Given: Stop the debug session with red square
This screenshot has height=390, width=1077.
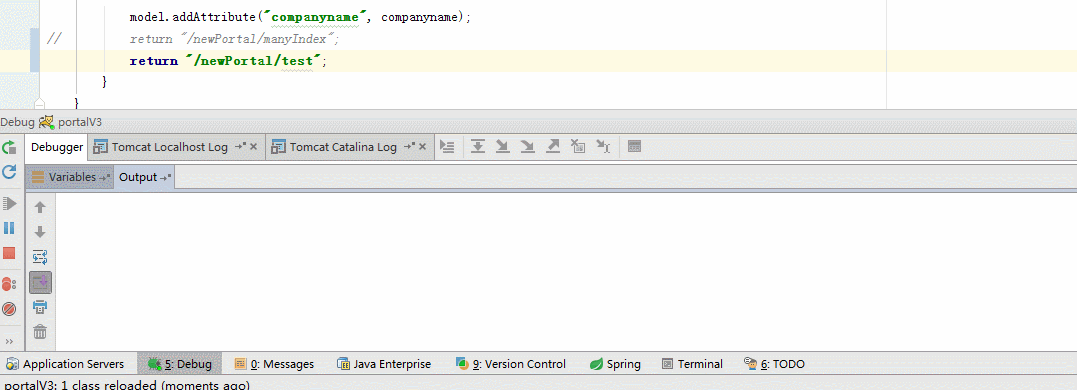Looking at the screenshot, I should coord(9,253).
